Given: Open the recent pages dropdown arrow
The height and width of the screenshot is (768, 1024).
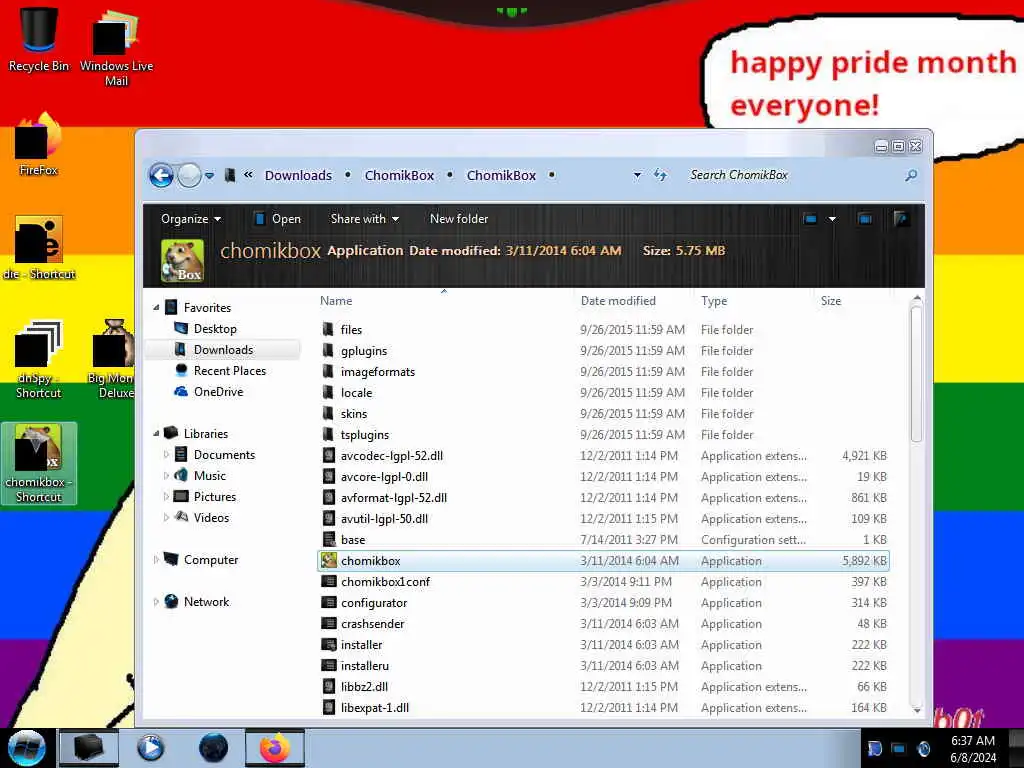Looking at the screenshot, I should coord(209,175).
